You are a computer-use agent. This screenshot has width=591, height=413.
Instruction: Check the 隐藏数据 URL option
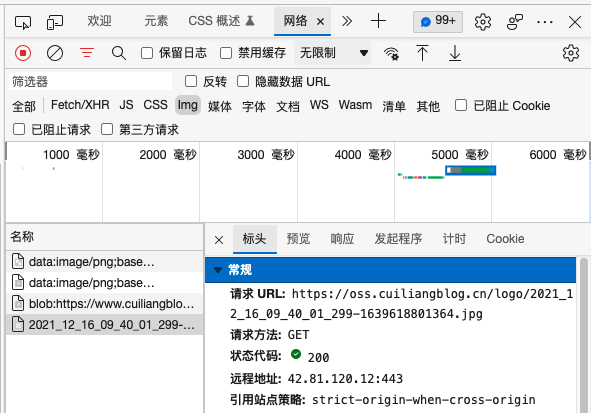(x=243, y=81)
